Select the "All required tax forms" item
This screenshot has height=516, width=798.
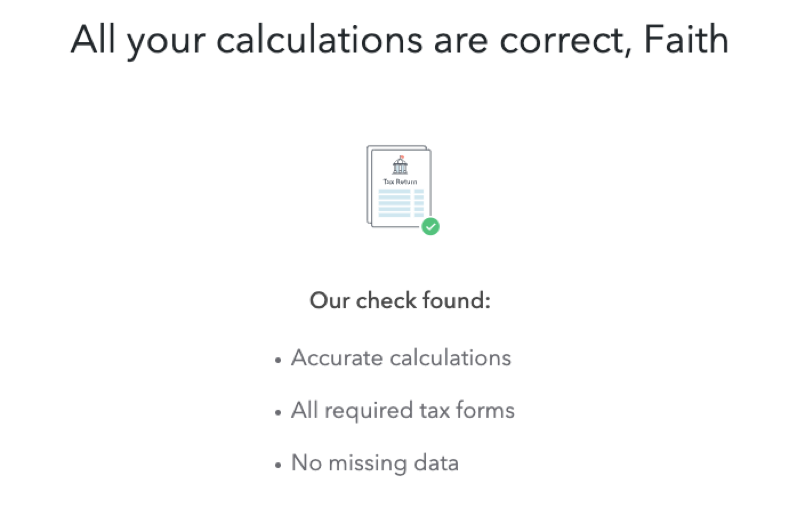pyautogui.click(x=402, y=411)
